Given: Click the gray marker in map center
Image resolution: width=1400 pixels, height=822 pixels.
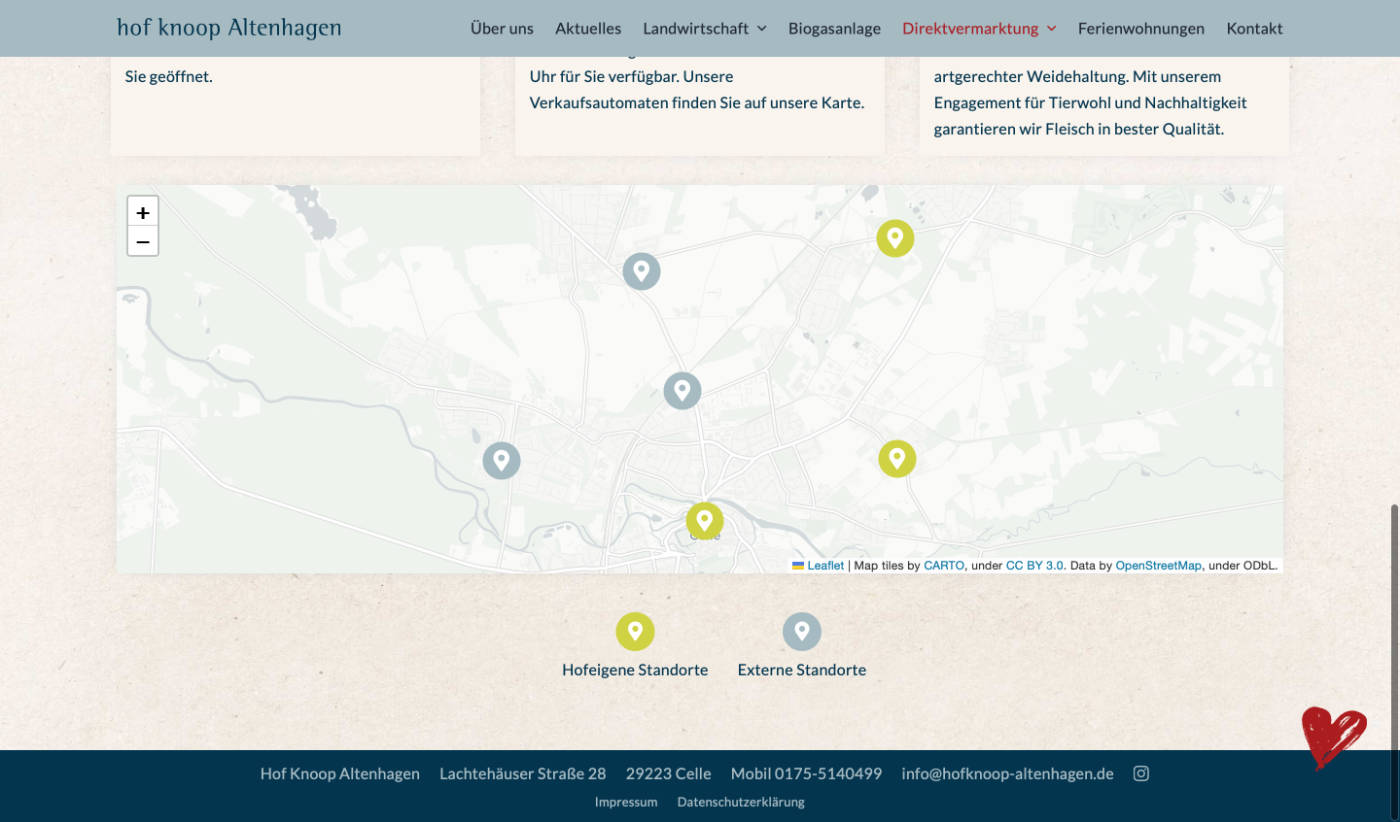Looking at the screenshot, I should tap(682, 390).
